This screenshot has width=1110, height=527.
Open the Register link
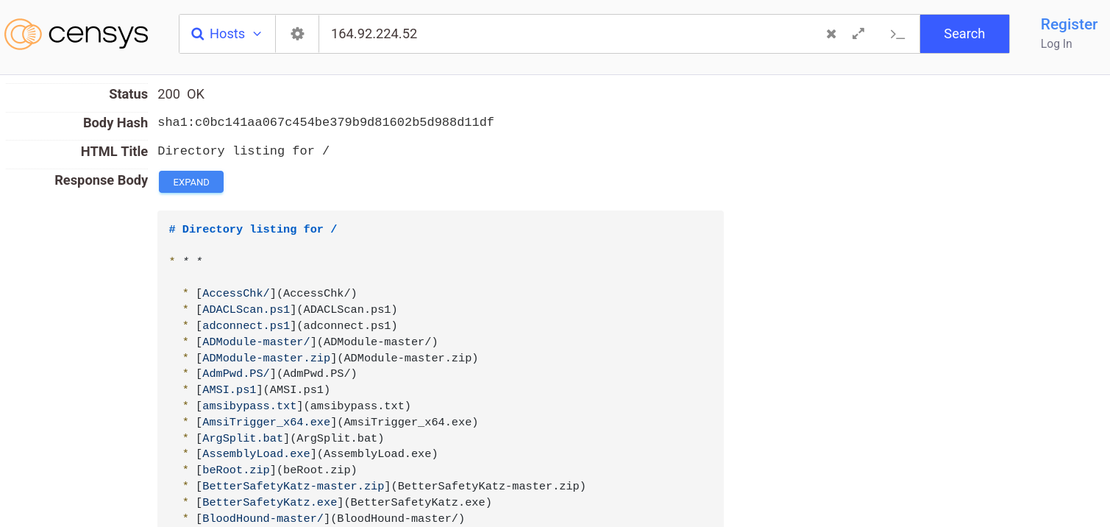point(1068,24)
